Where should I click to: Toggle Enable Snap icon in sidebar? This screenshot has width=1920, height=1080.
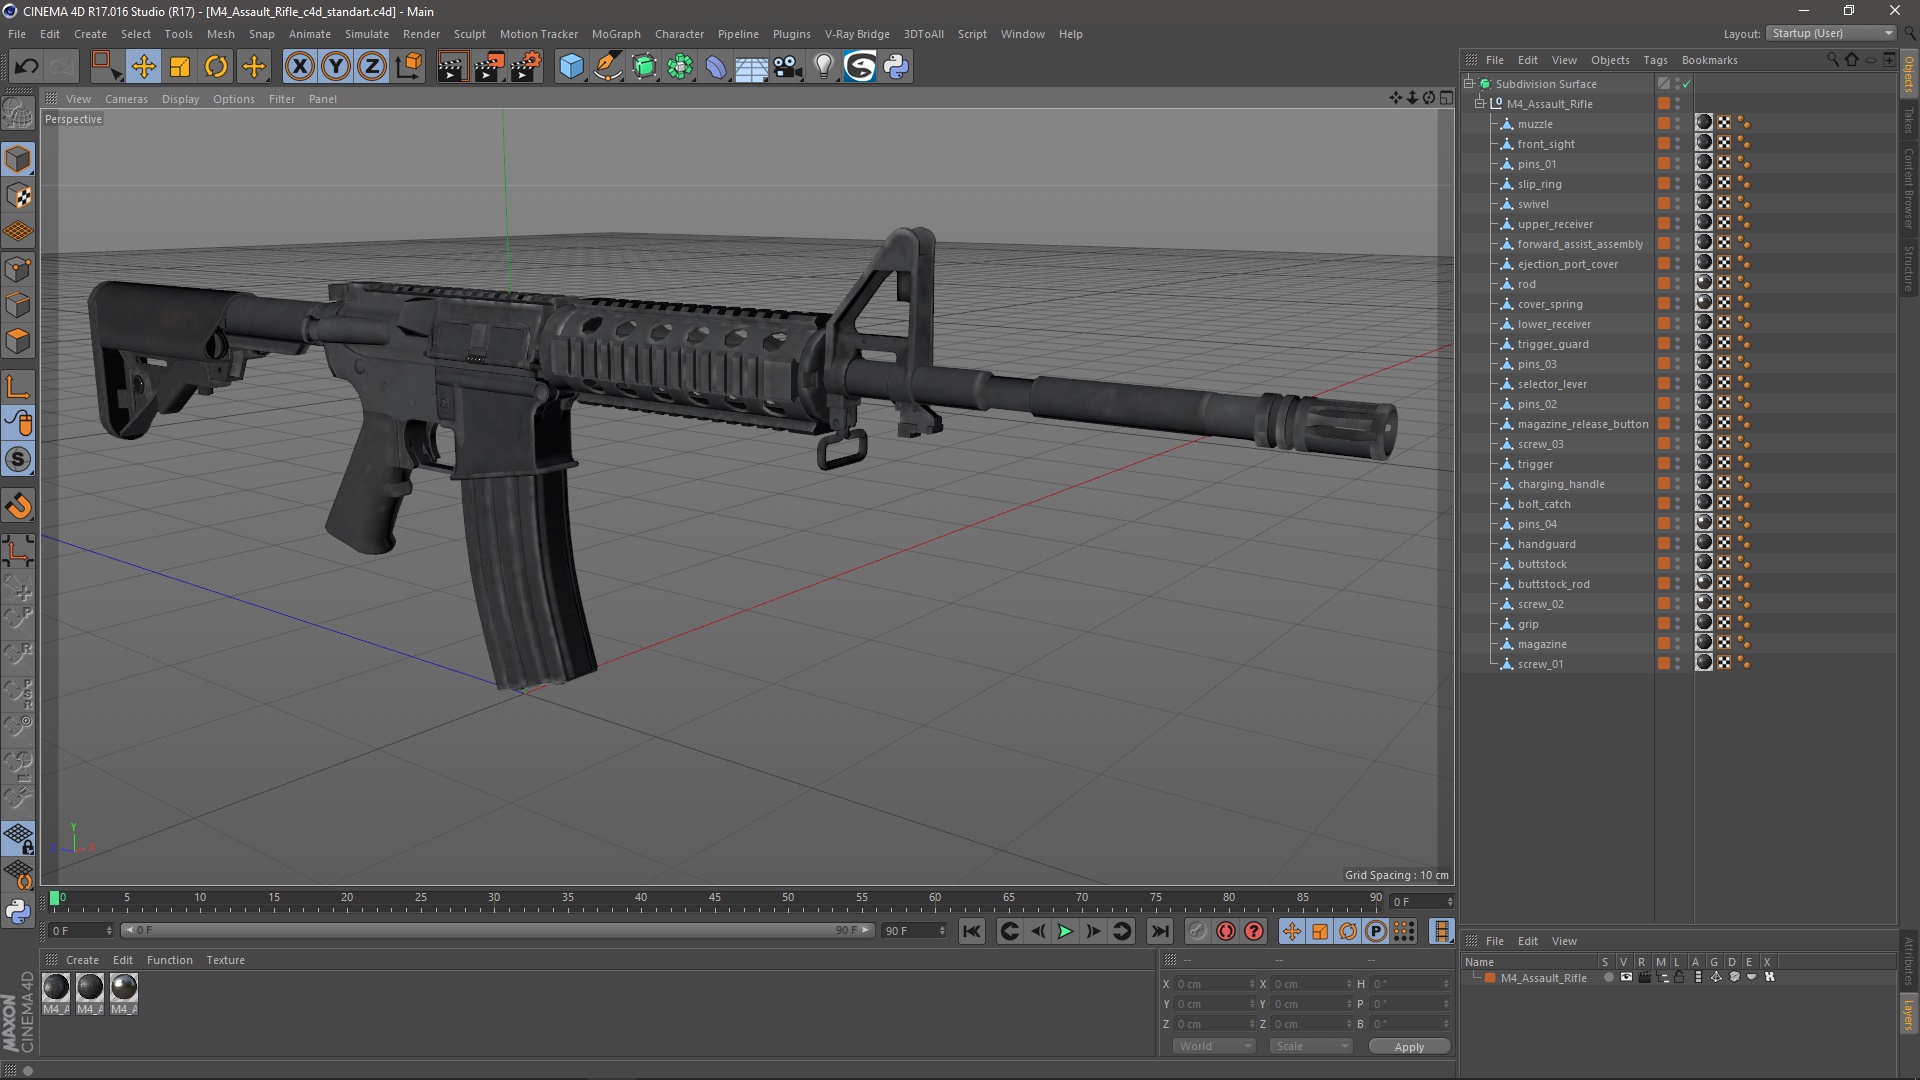coord(18,460)
